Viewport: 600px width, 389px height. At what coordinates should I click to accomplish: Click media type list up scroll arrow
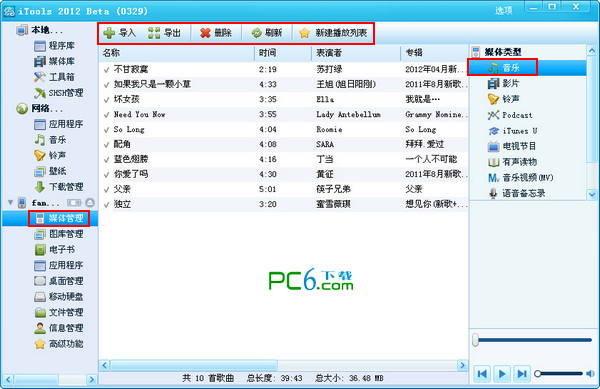click(592, 50)
